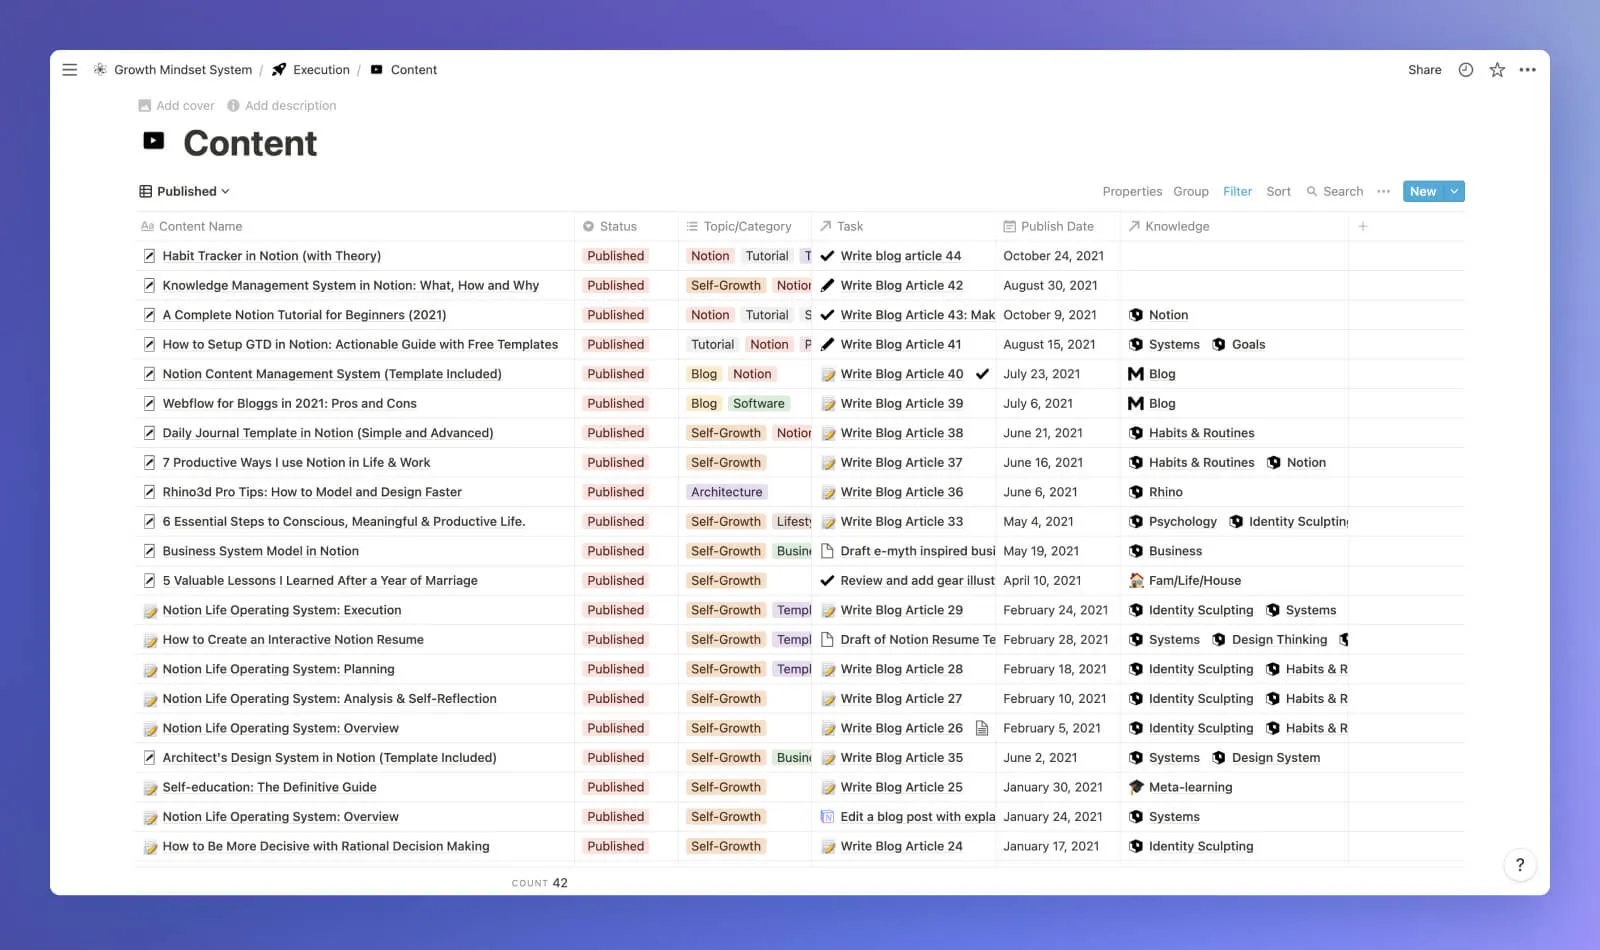Screen dimensions: 1600x950
Task: Open page history via the clock icon
Action: click(x=1465, y=69)
